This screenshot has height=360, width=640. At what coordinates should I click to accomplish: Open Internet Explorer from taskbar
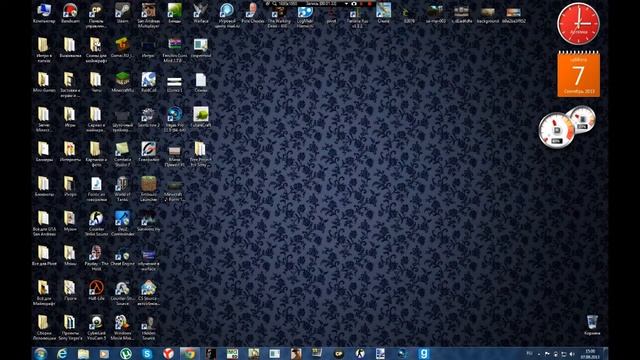(62, 353)
